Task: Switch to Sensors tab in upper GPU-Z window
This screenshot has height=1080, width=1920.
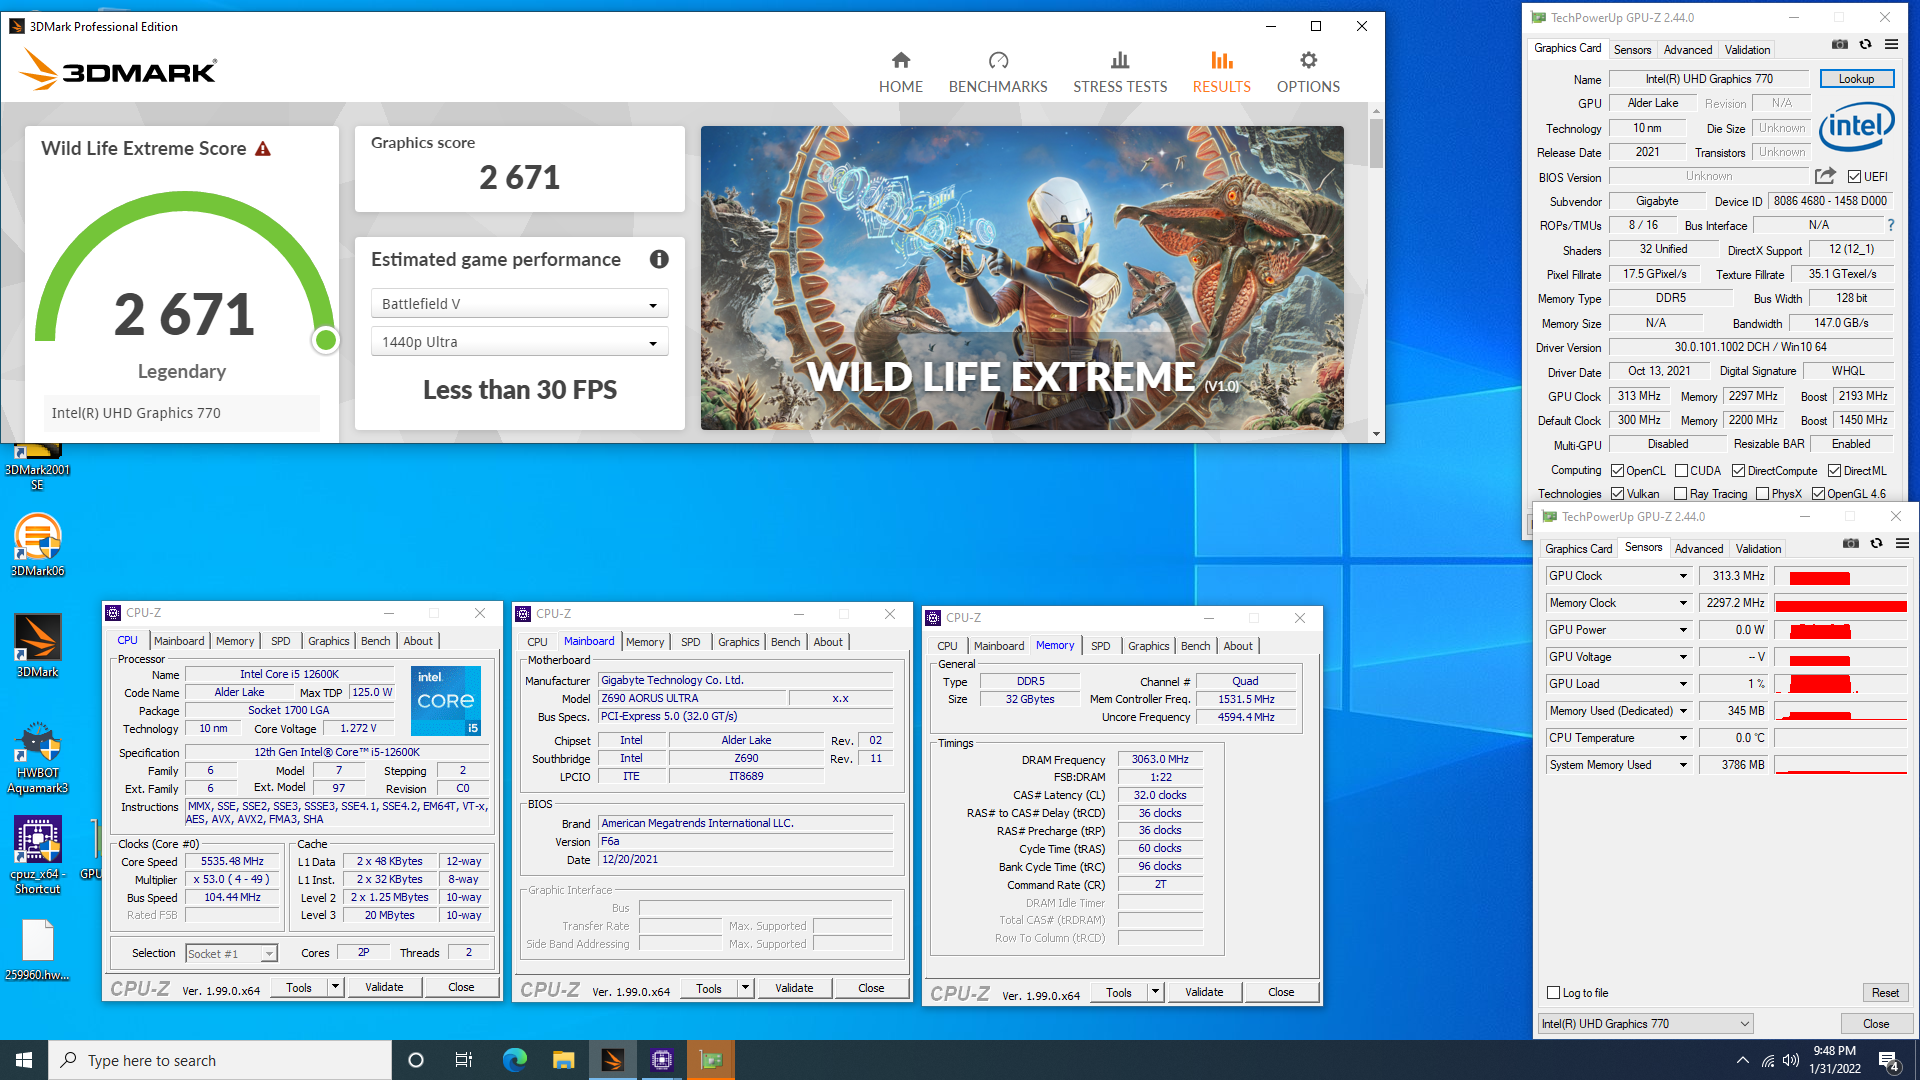Action: click(x=1632, y=49)
